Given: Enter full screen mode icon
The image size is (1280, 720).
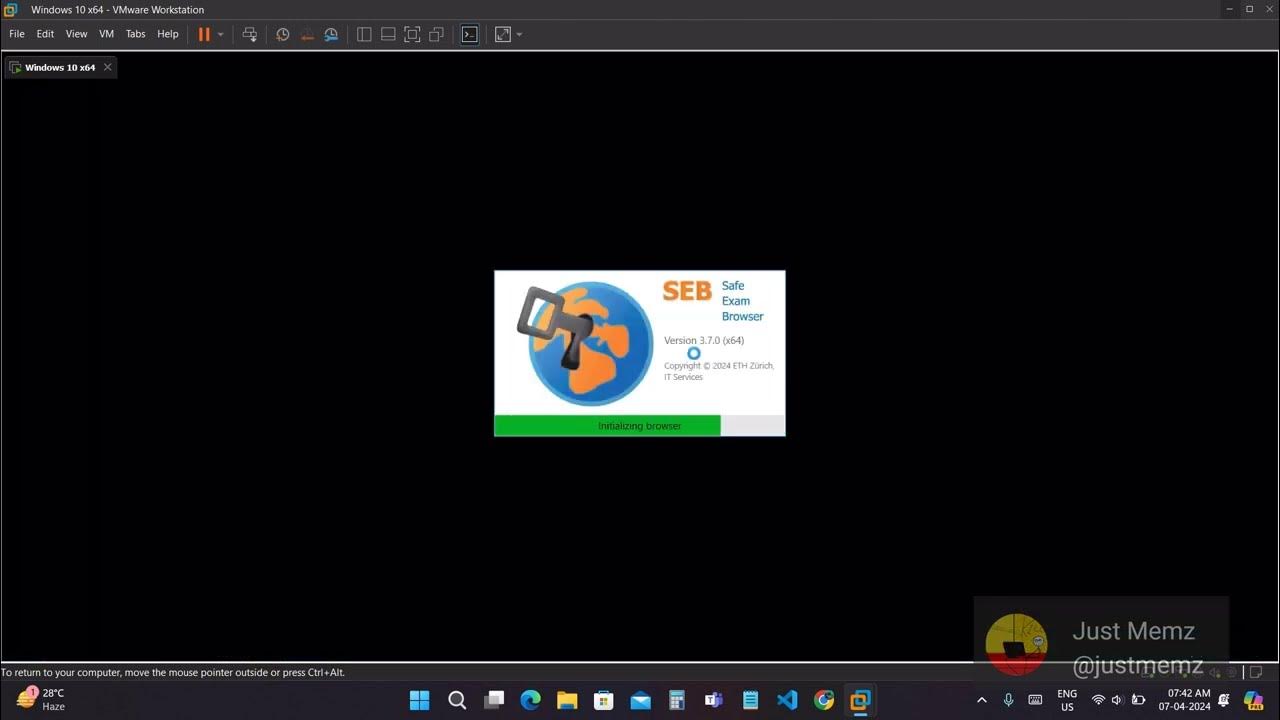Looking at the screenshot, I should (412, 34).
